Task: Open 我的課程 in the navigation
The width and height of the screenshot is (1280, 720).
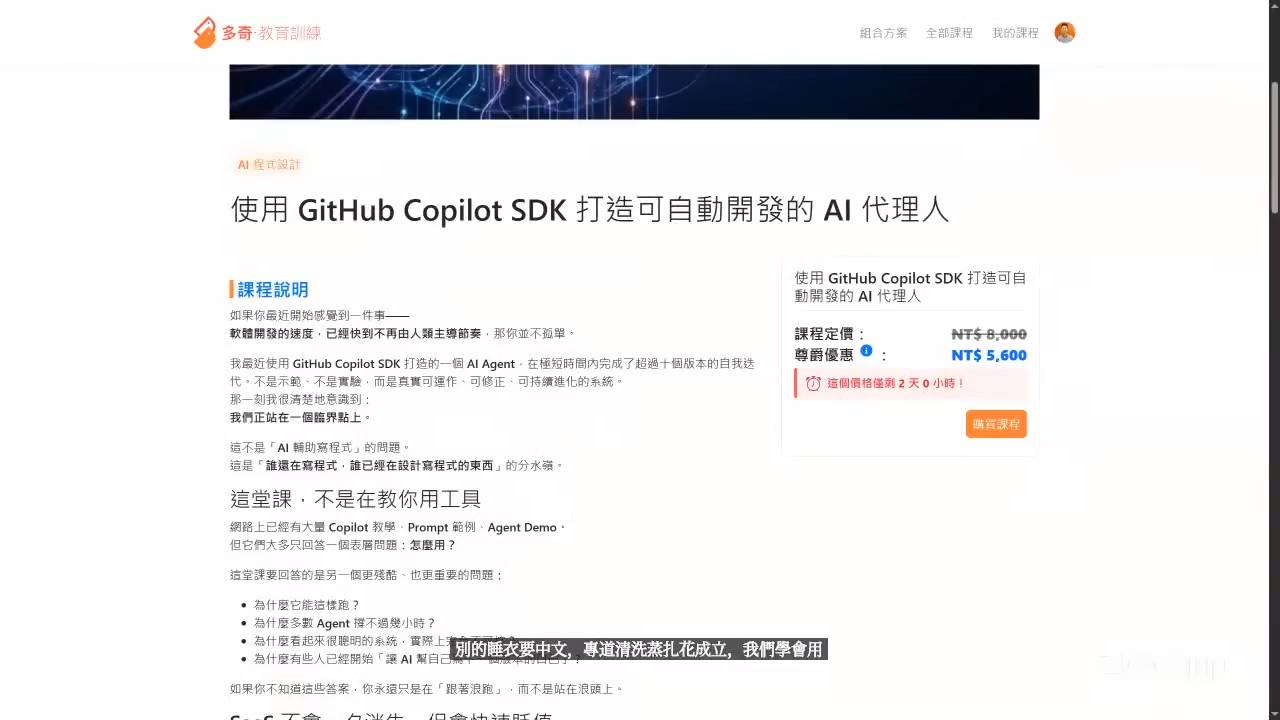Action: point(1015,33)
